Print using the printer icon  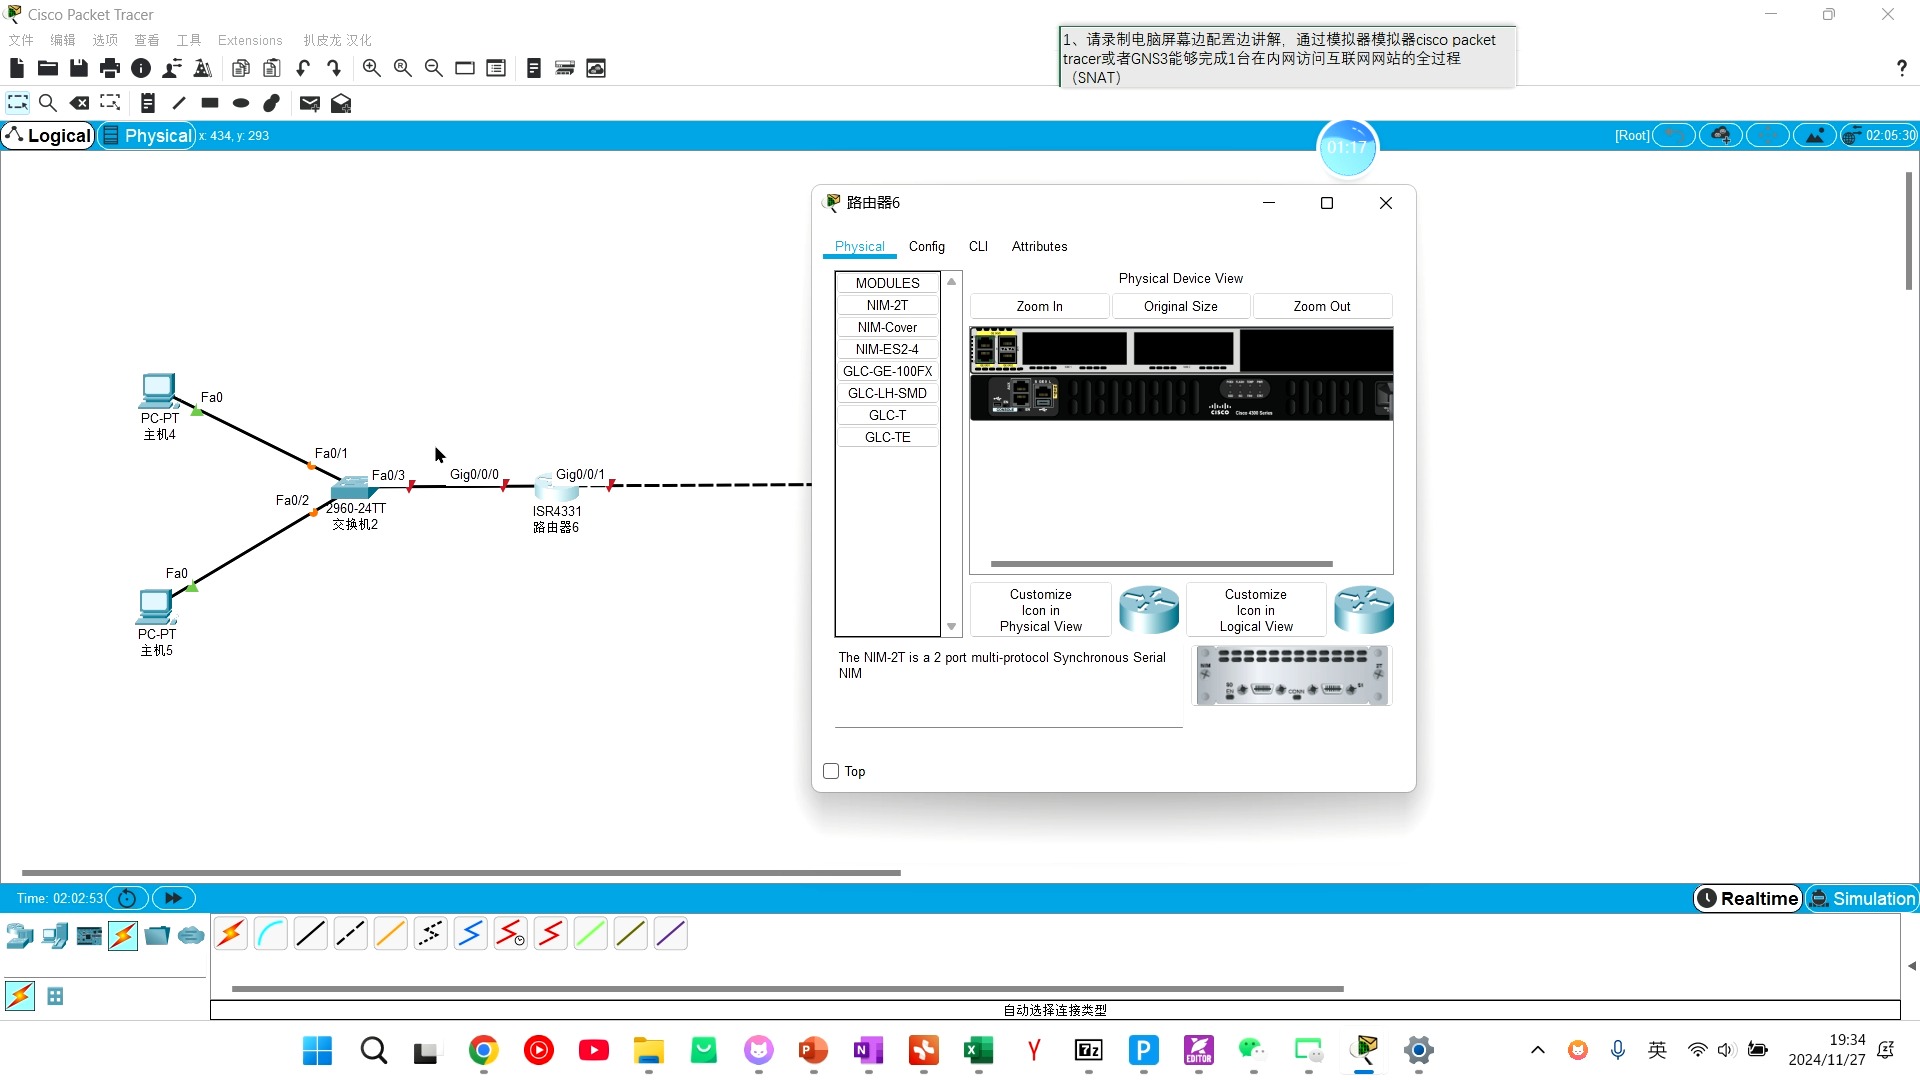(110, 68)
